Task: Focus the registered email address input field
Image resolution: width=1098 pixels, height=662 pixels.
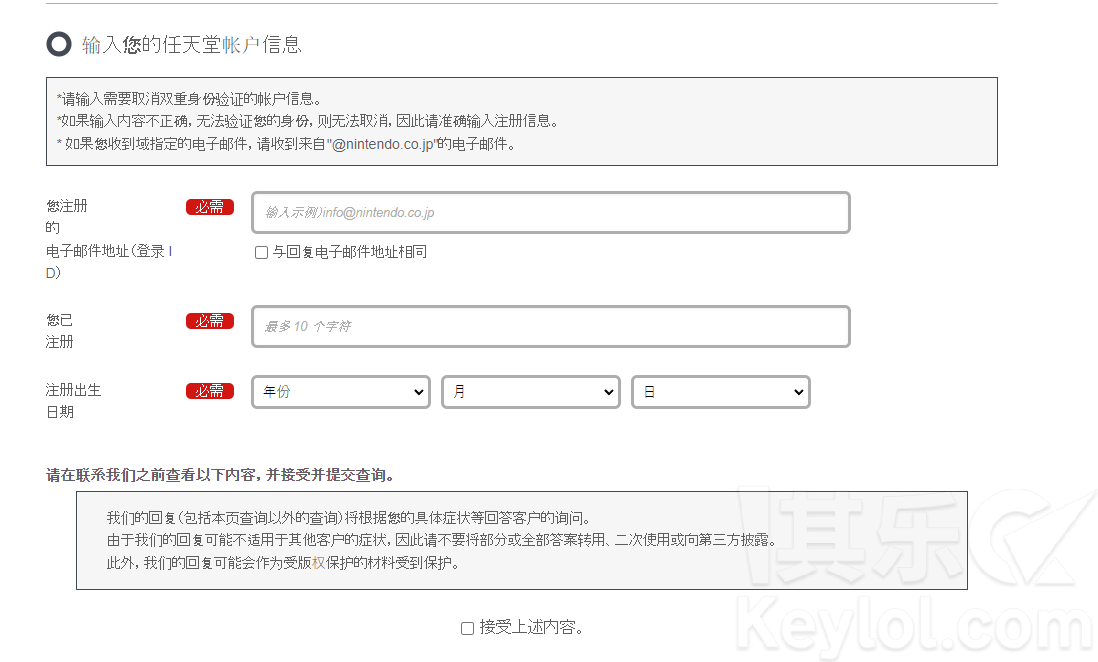Action: coord(550,213)
